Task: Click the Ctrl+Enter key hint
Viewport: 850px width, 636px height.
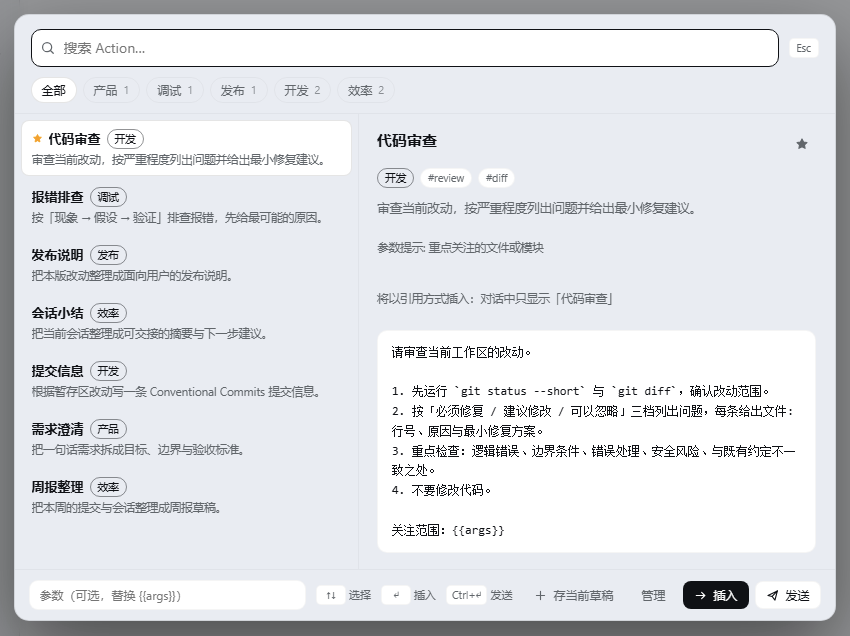Action: (x=466, y=595)
